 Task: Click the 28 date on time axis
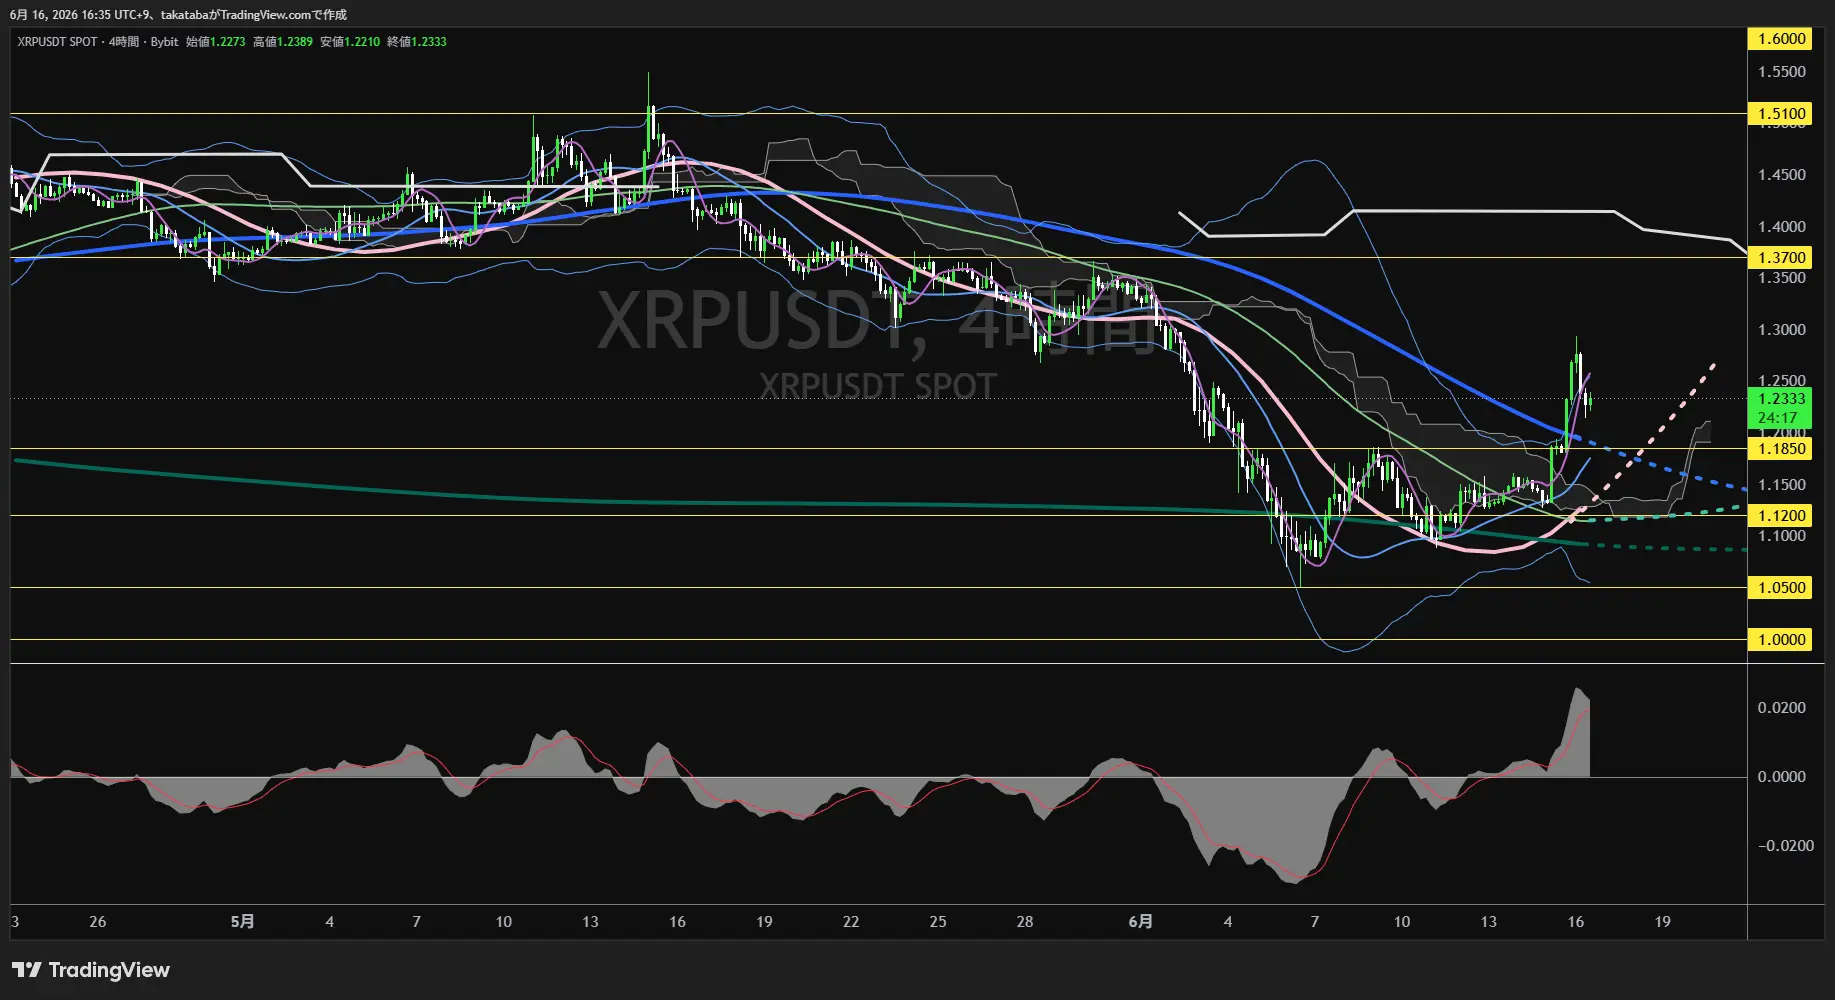[1025, 922]
